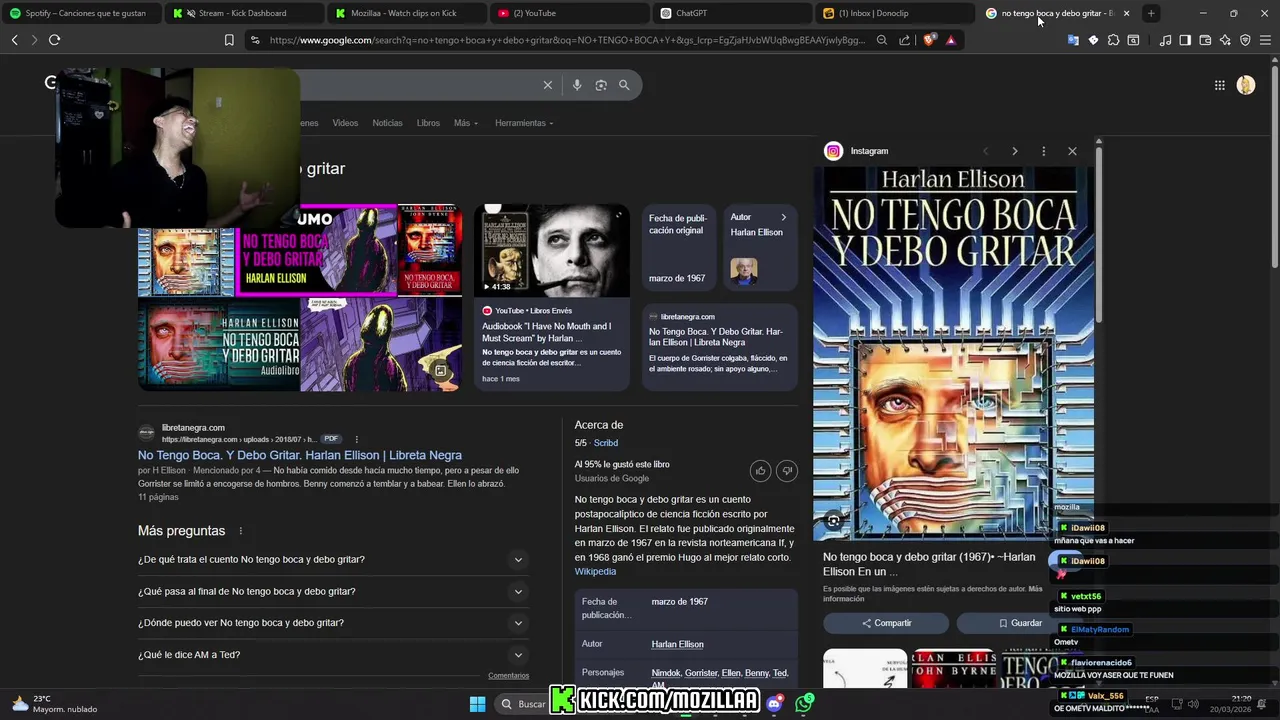Open the Libreta Negra PDF result title
The image size is (1280, 720).
pyautogui.click(x=300, y=455)
